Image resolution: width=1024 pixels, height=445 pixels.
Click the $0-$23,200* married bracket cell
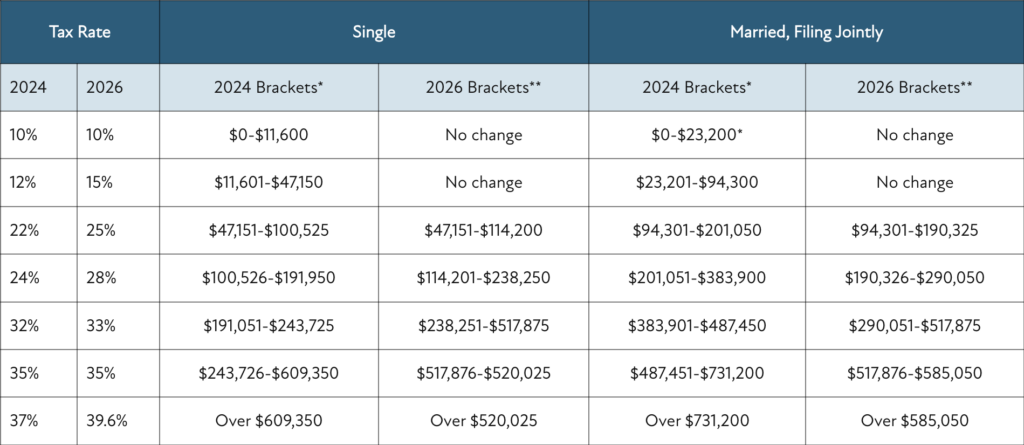[x=698, y=135]
